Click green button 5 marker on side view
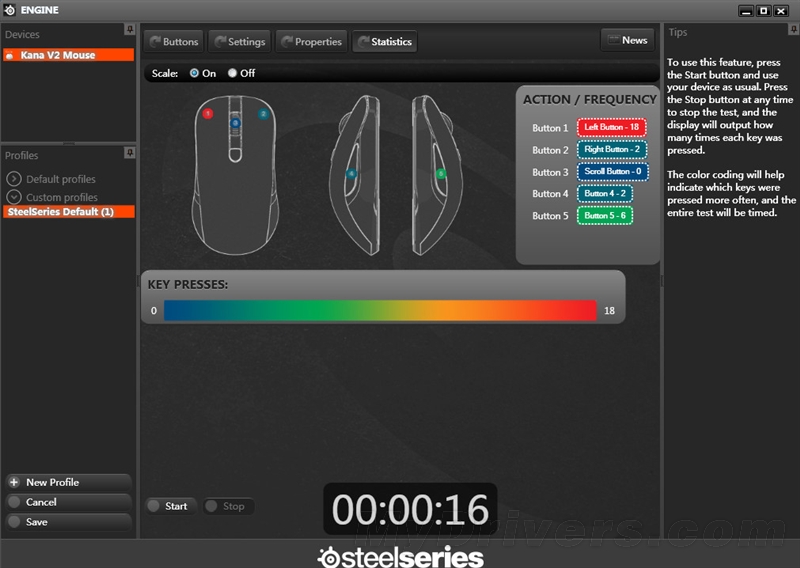800x568 pixels. [x=441, y=174]
